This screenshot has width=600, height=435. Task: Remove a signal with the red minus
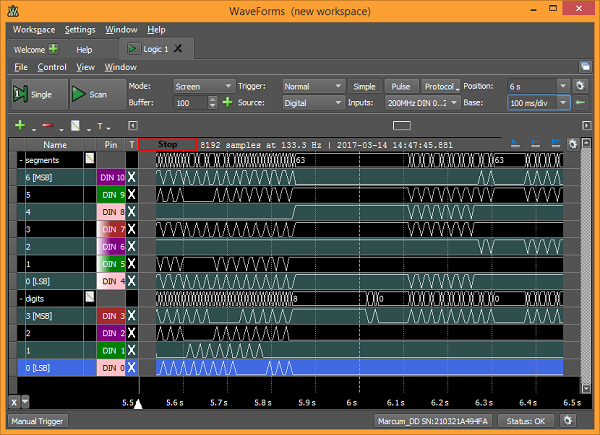point(47,125)
